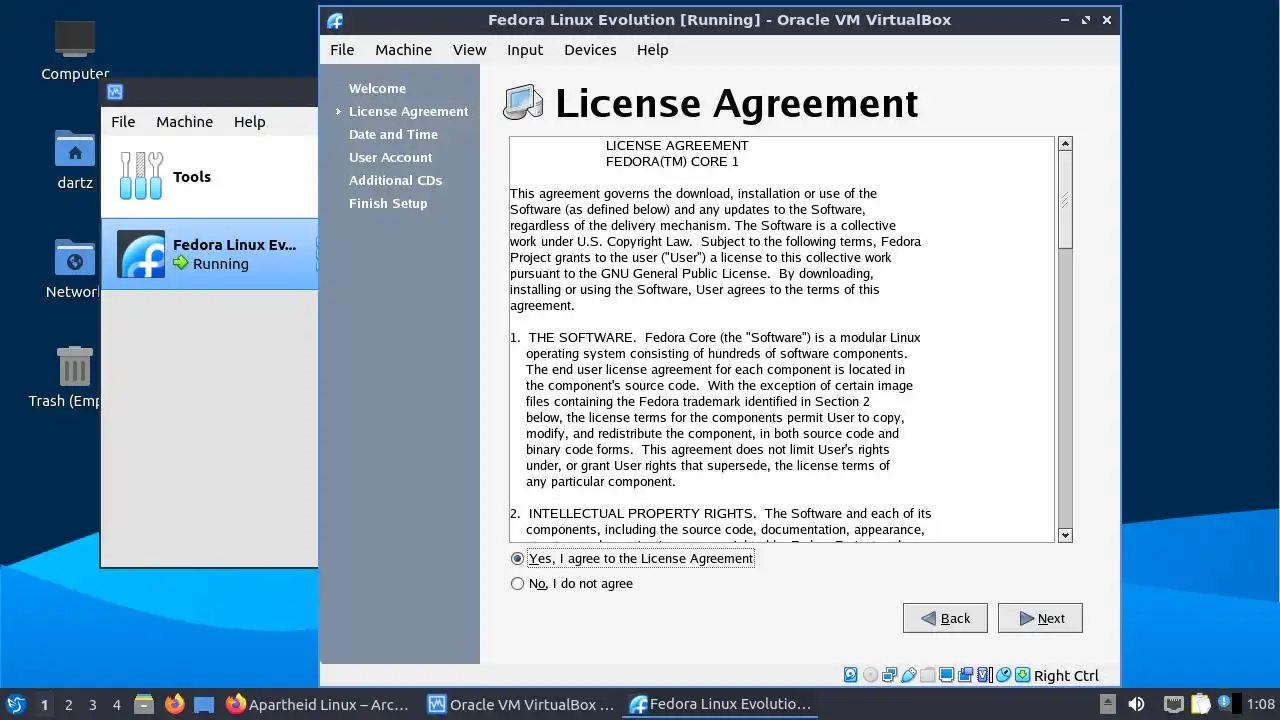The width and height of the screenshot is (1280, 720).
Task: Click Welcome step in setup sidebar
Action: (x=377, y=88)
